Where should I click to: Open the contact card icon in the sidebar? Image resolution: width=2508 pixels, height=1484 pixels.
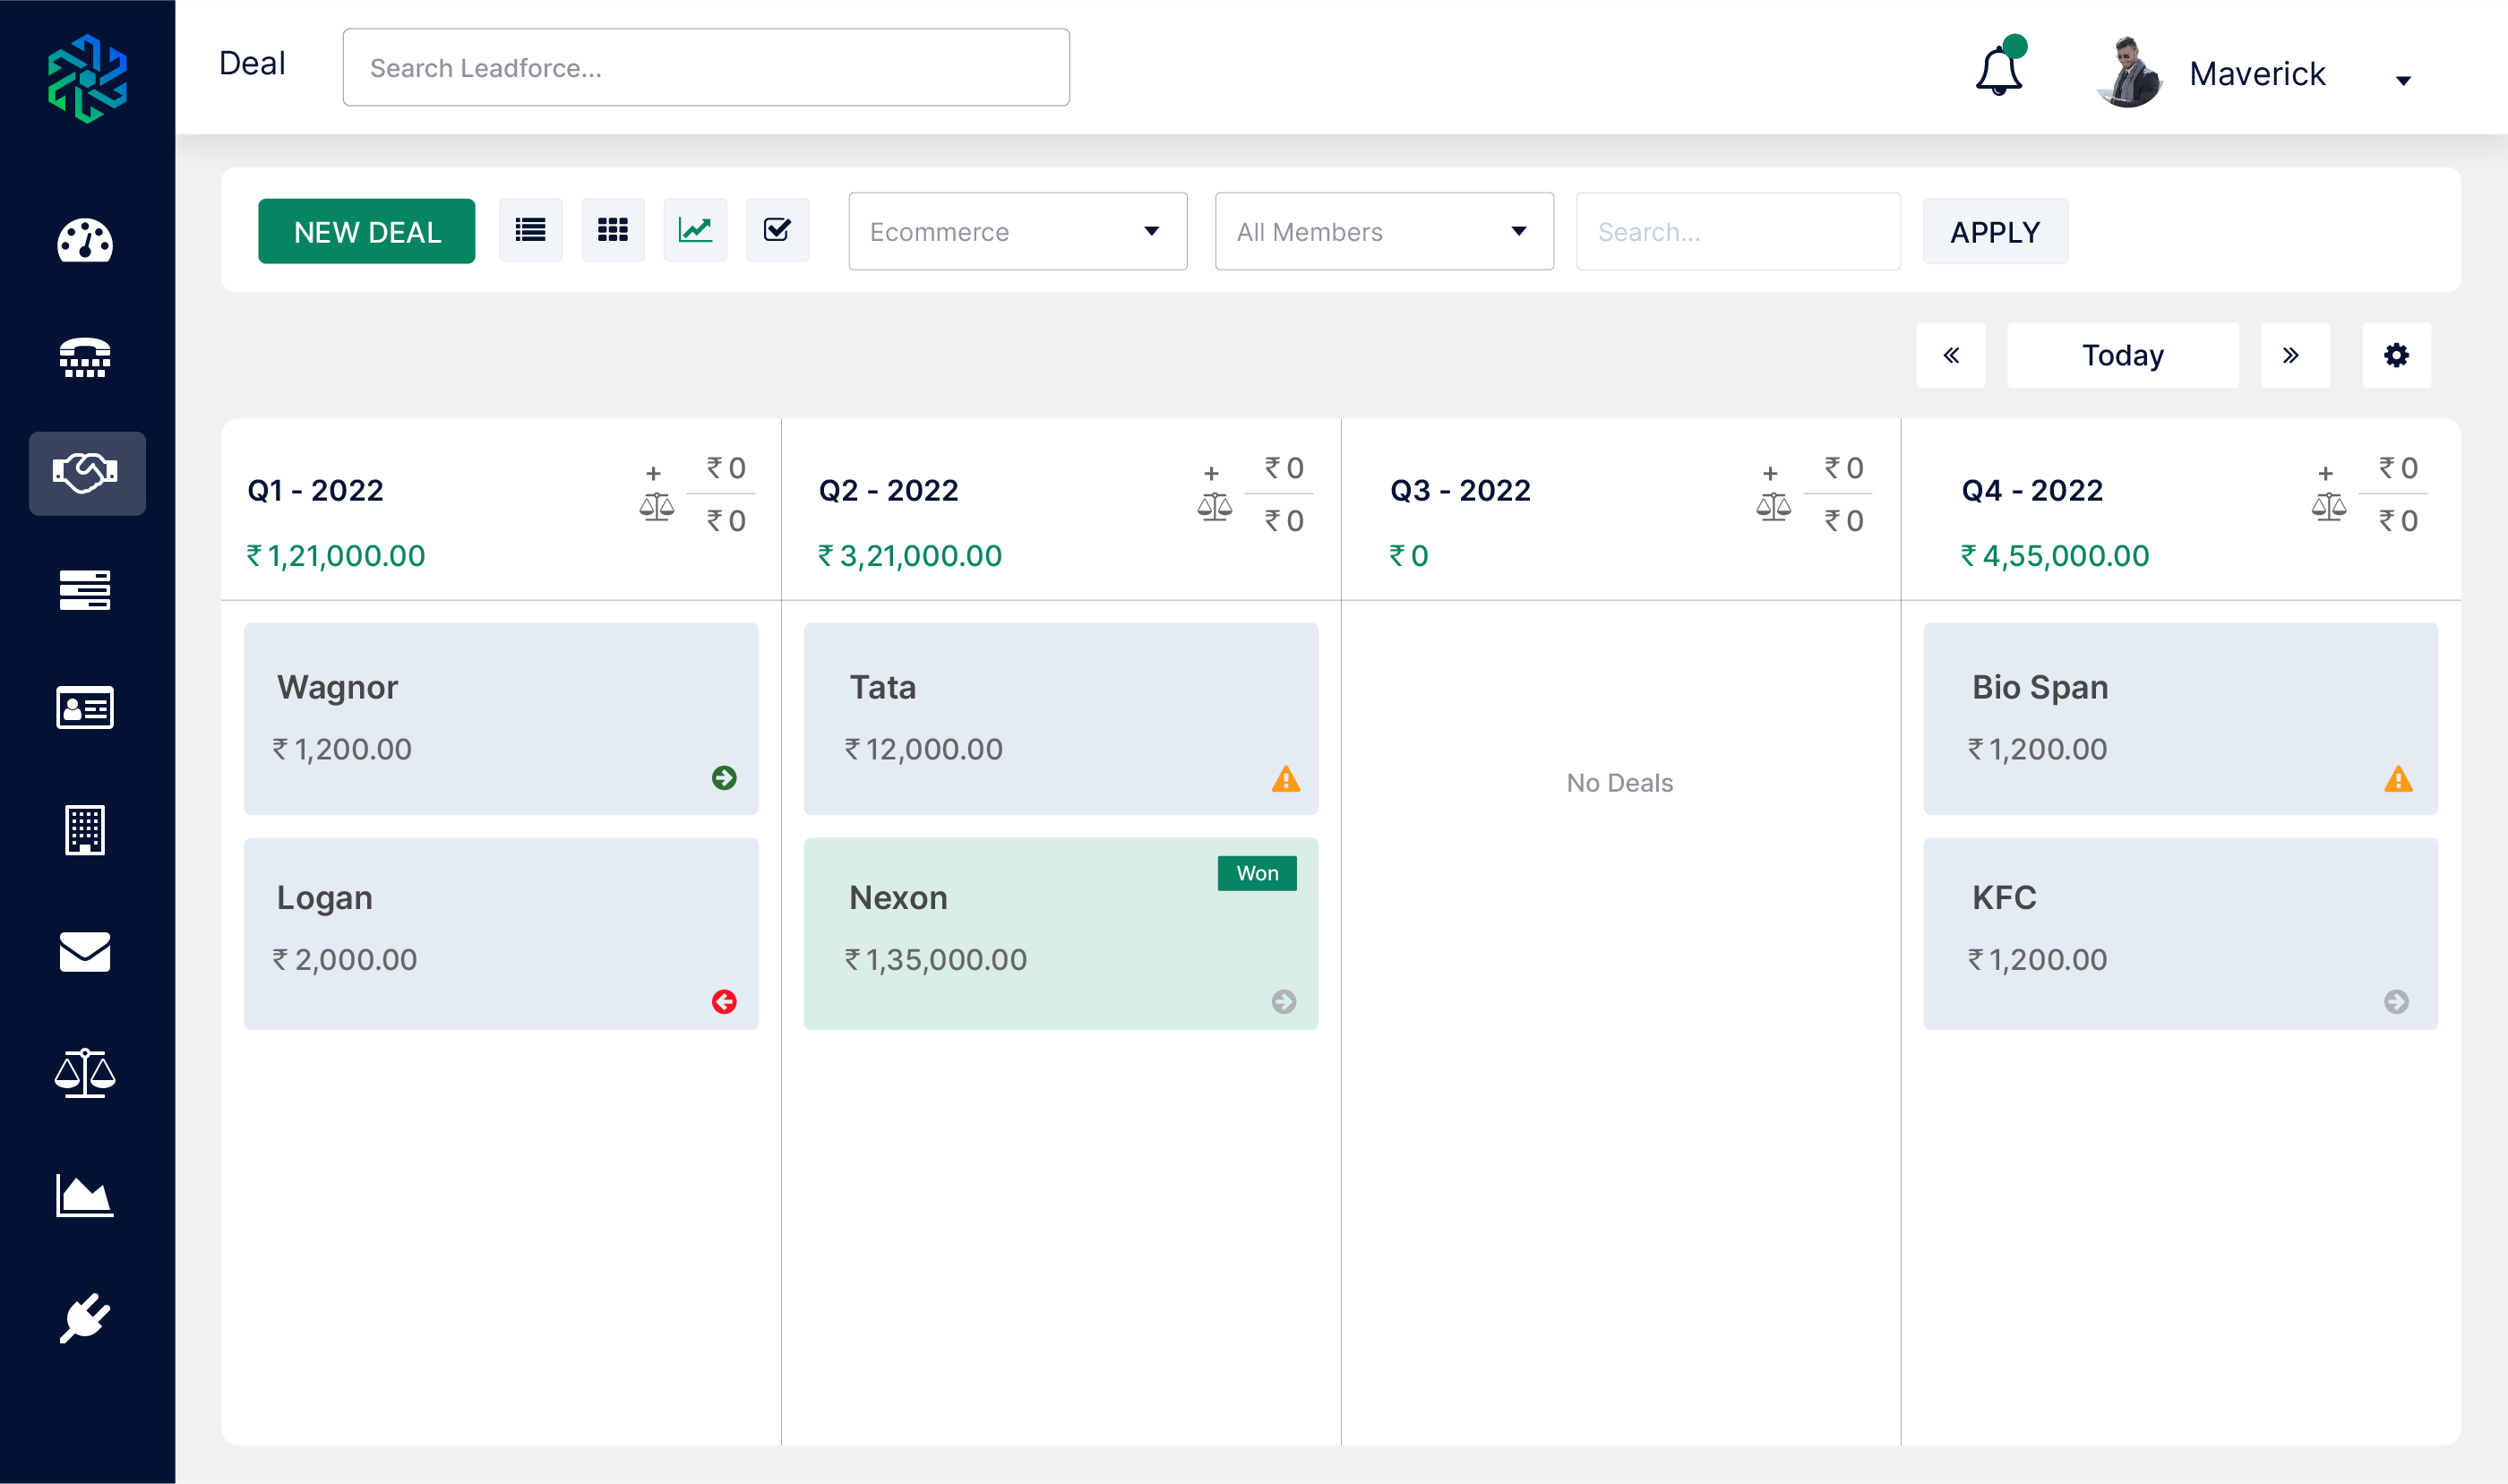87,708
